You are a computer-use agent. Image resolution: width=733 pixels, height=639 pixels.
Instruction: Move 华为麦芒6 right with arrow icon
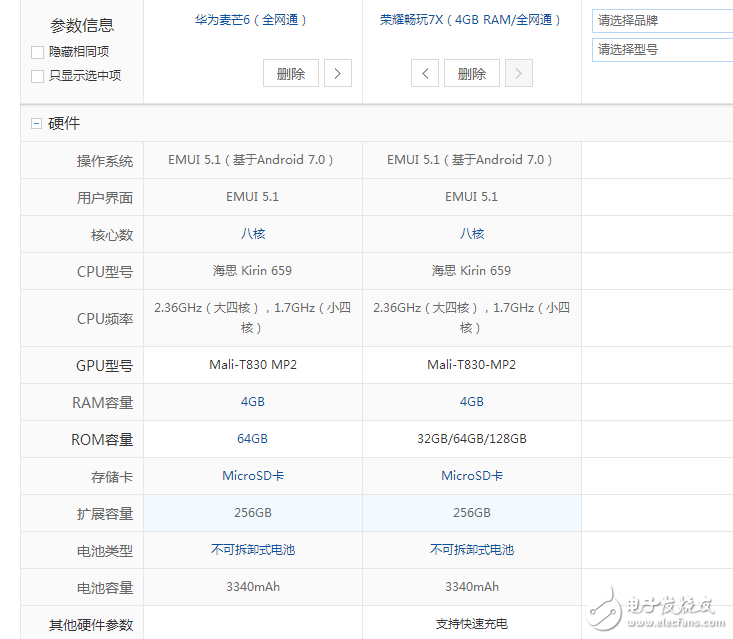coord(338,73)
